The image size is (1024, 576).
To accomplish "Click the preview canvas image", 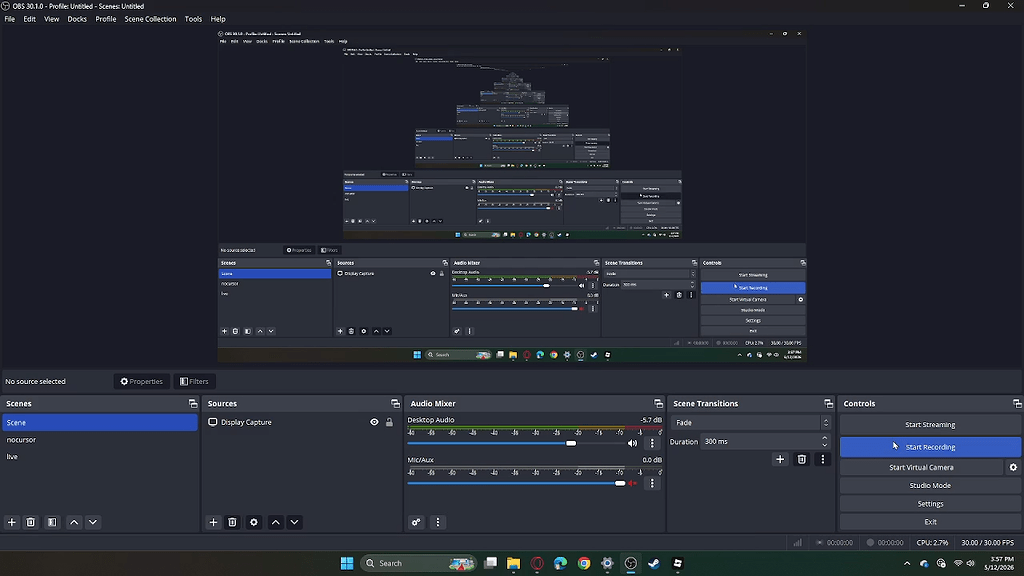I will click(512, 195).
